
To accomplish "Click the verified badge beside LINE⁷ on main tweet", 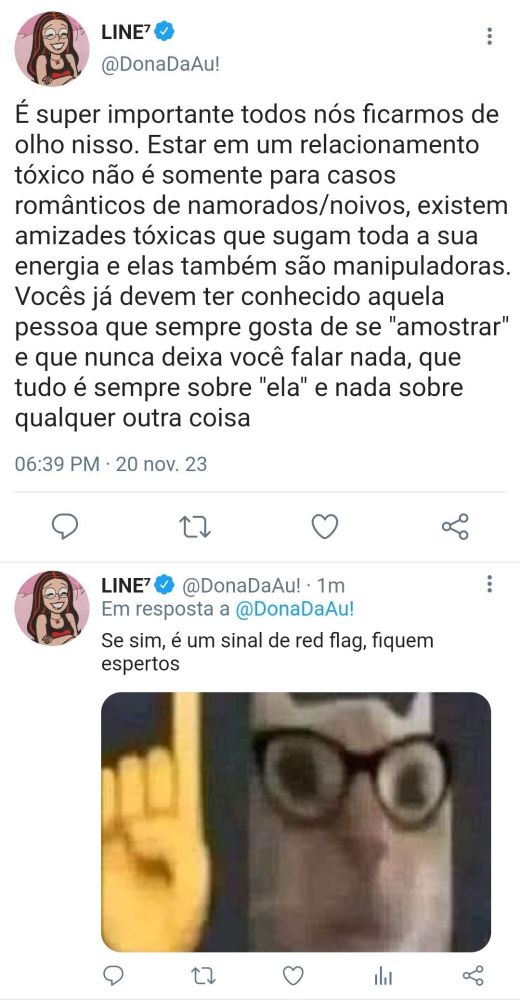I will click(165, 31).
